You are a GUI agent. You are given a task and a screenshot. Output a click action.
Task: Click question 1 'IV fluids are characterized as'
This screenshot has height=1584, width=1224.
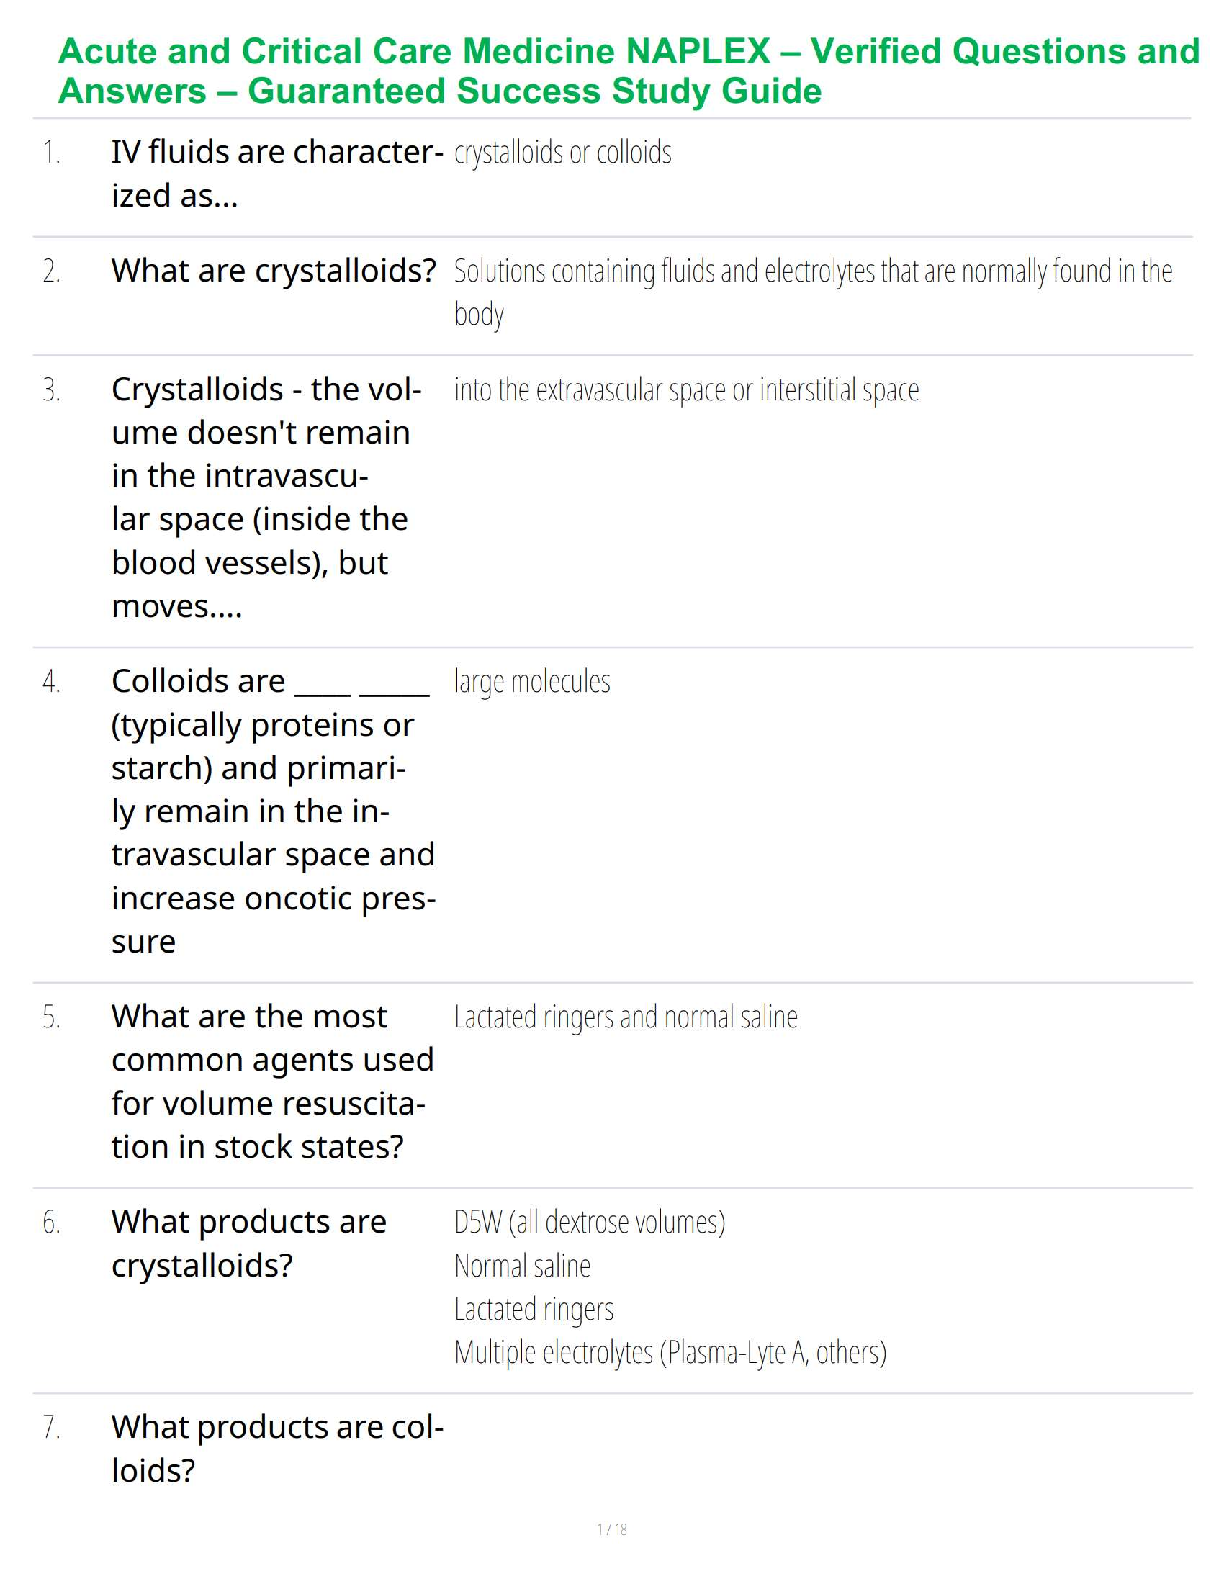tap(276, 173)
